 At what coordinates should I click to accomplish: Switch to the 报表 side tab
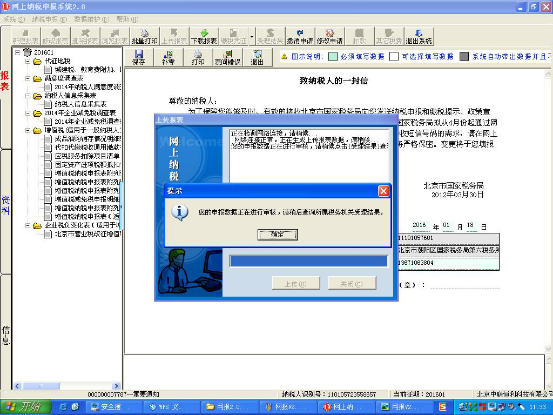pos(5,81)
